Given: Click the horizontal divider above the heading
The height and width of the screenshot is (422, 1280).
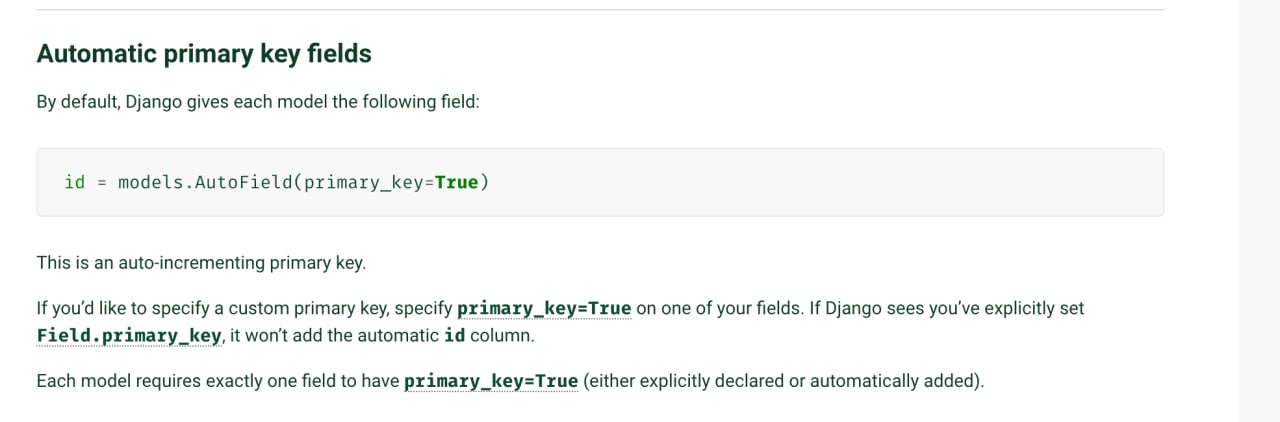Looking at the screenshot, I should 600,10.
